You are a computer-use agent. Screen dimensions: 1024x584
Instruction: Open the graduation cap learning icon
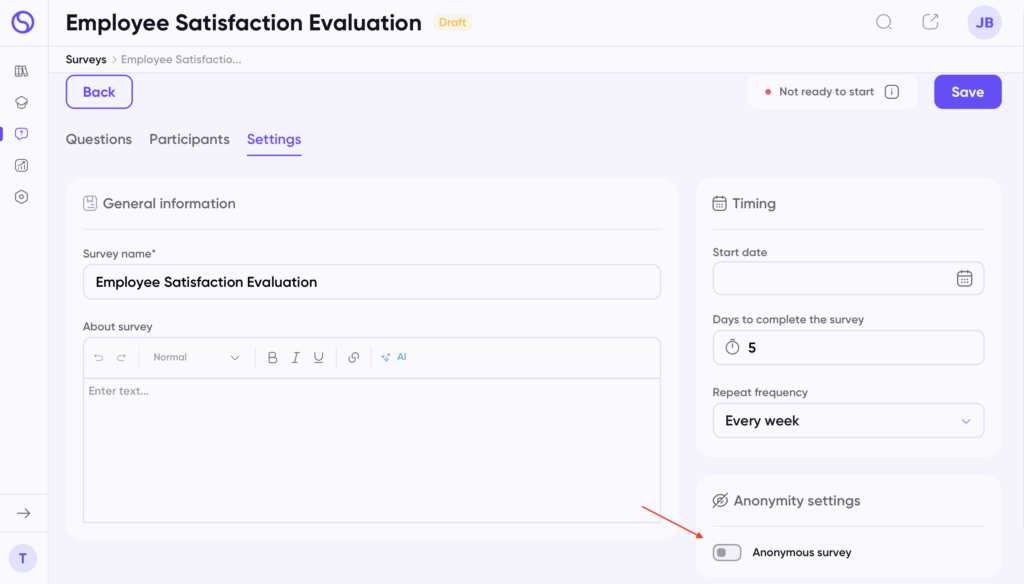[x=22, y=102]
